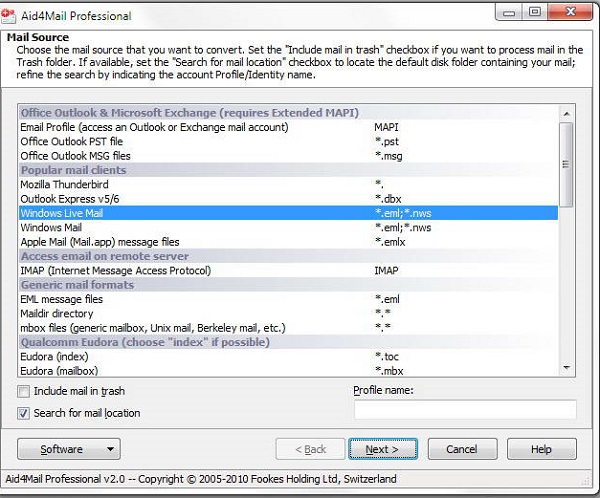Image resolution: width=600 pixels, height=498 pixels.
Task: Select the highlighted Windows Live Mail row
Action: coord(289,213)
